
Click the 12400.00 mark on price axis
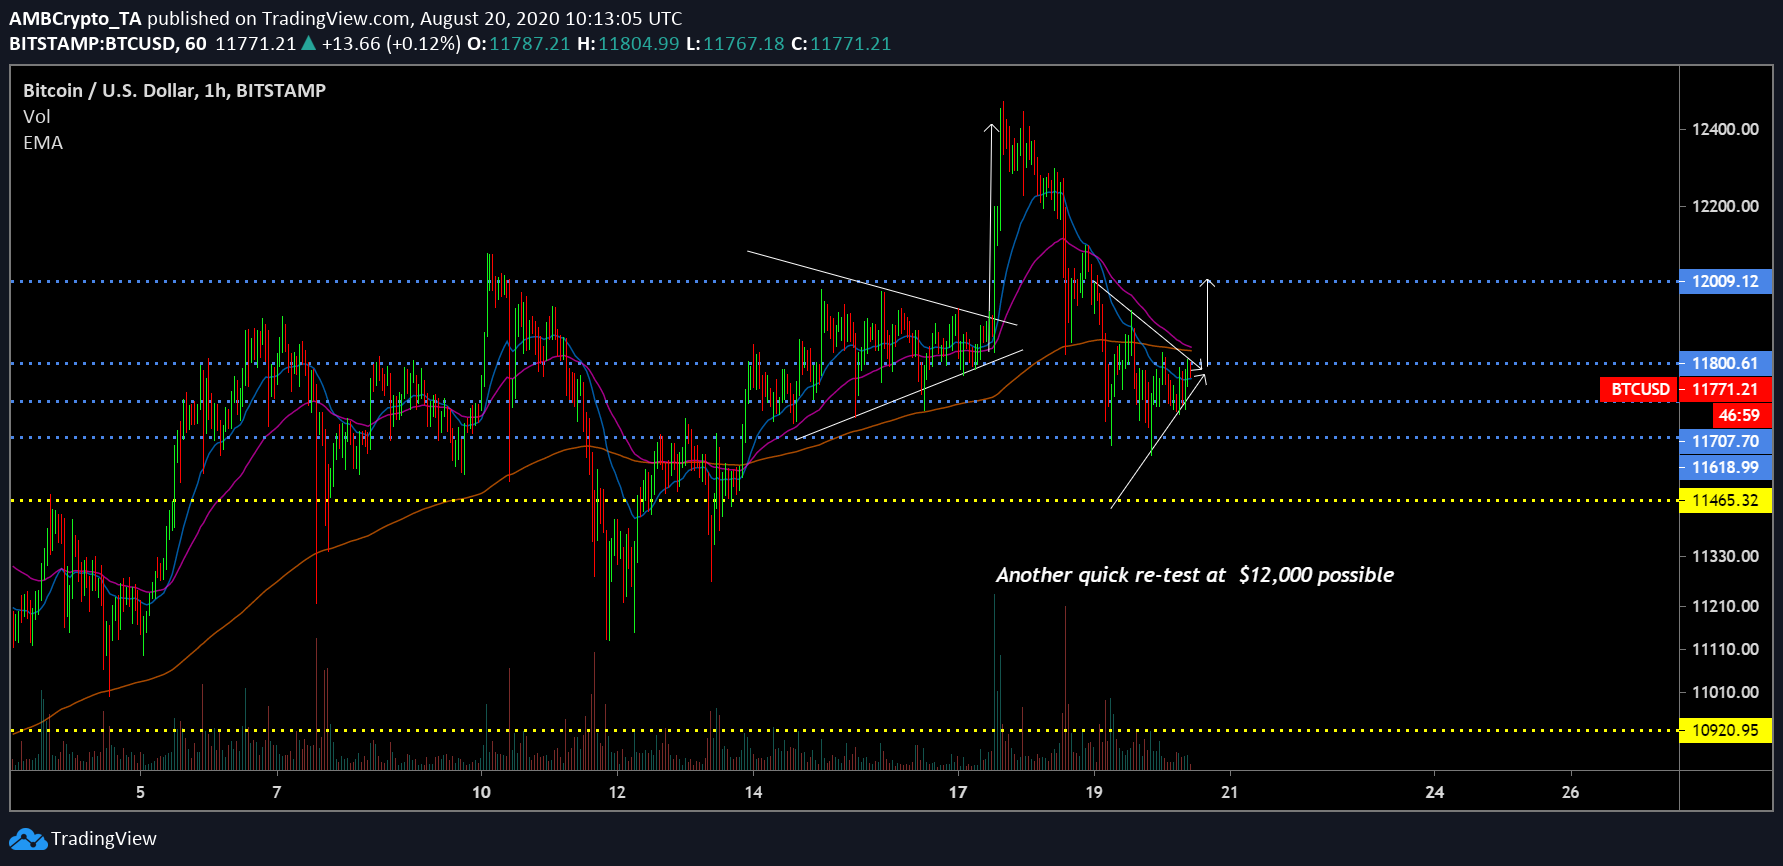tap(1724, 129)
